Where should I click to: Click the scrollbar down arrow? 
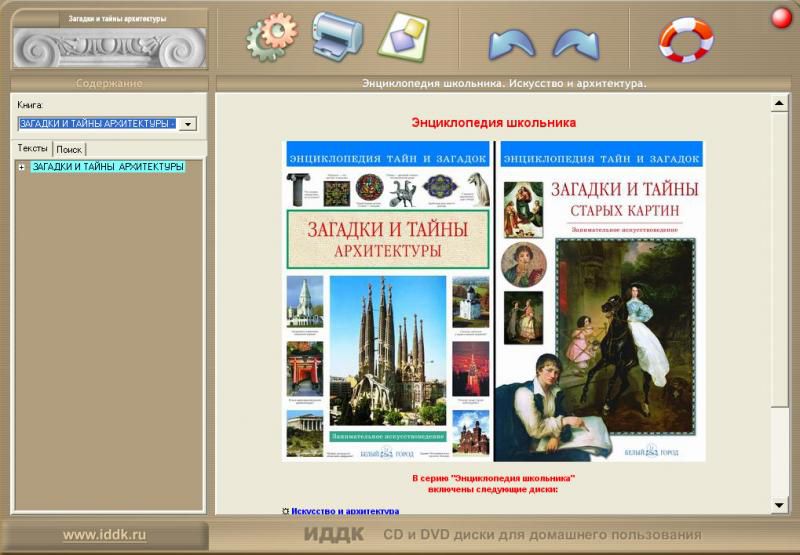coord(779,505)
